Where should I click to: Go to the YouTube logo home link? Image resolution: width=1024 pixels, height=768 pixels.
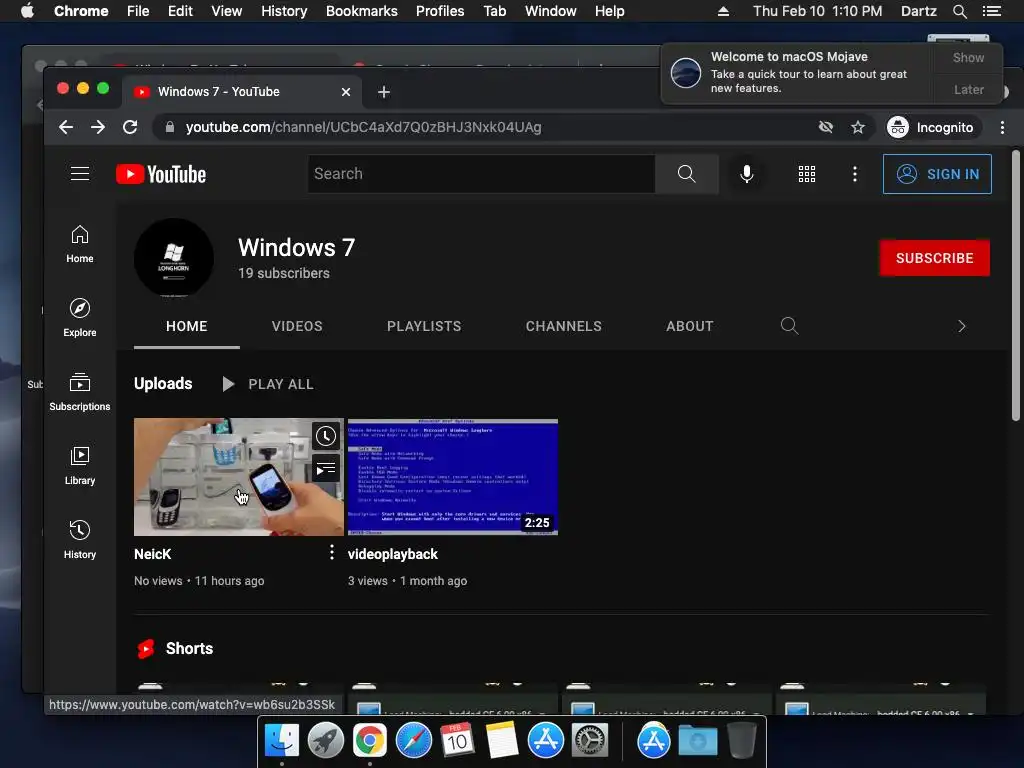tap(161, 174)
